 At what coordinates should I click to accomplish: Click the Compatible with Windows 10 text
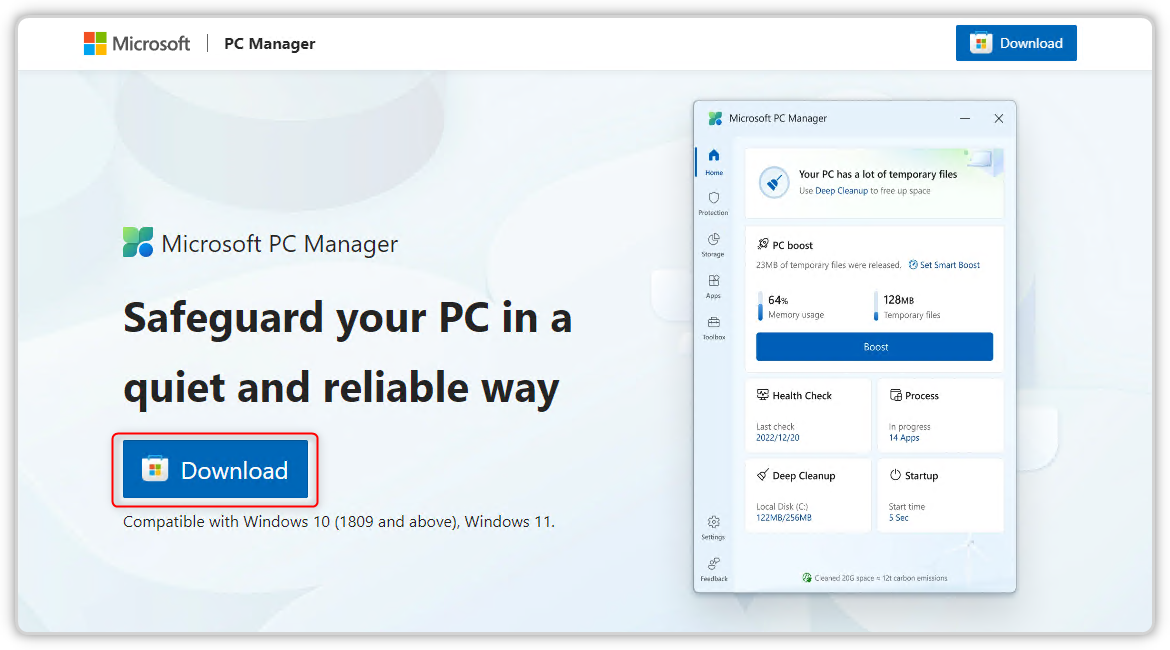point(339,522)
